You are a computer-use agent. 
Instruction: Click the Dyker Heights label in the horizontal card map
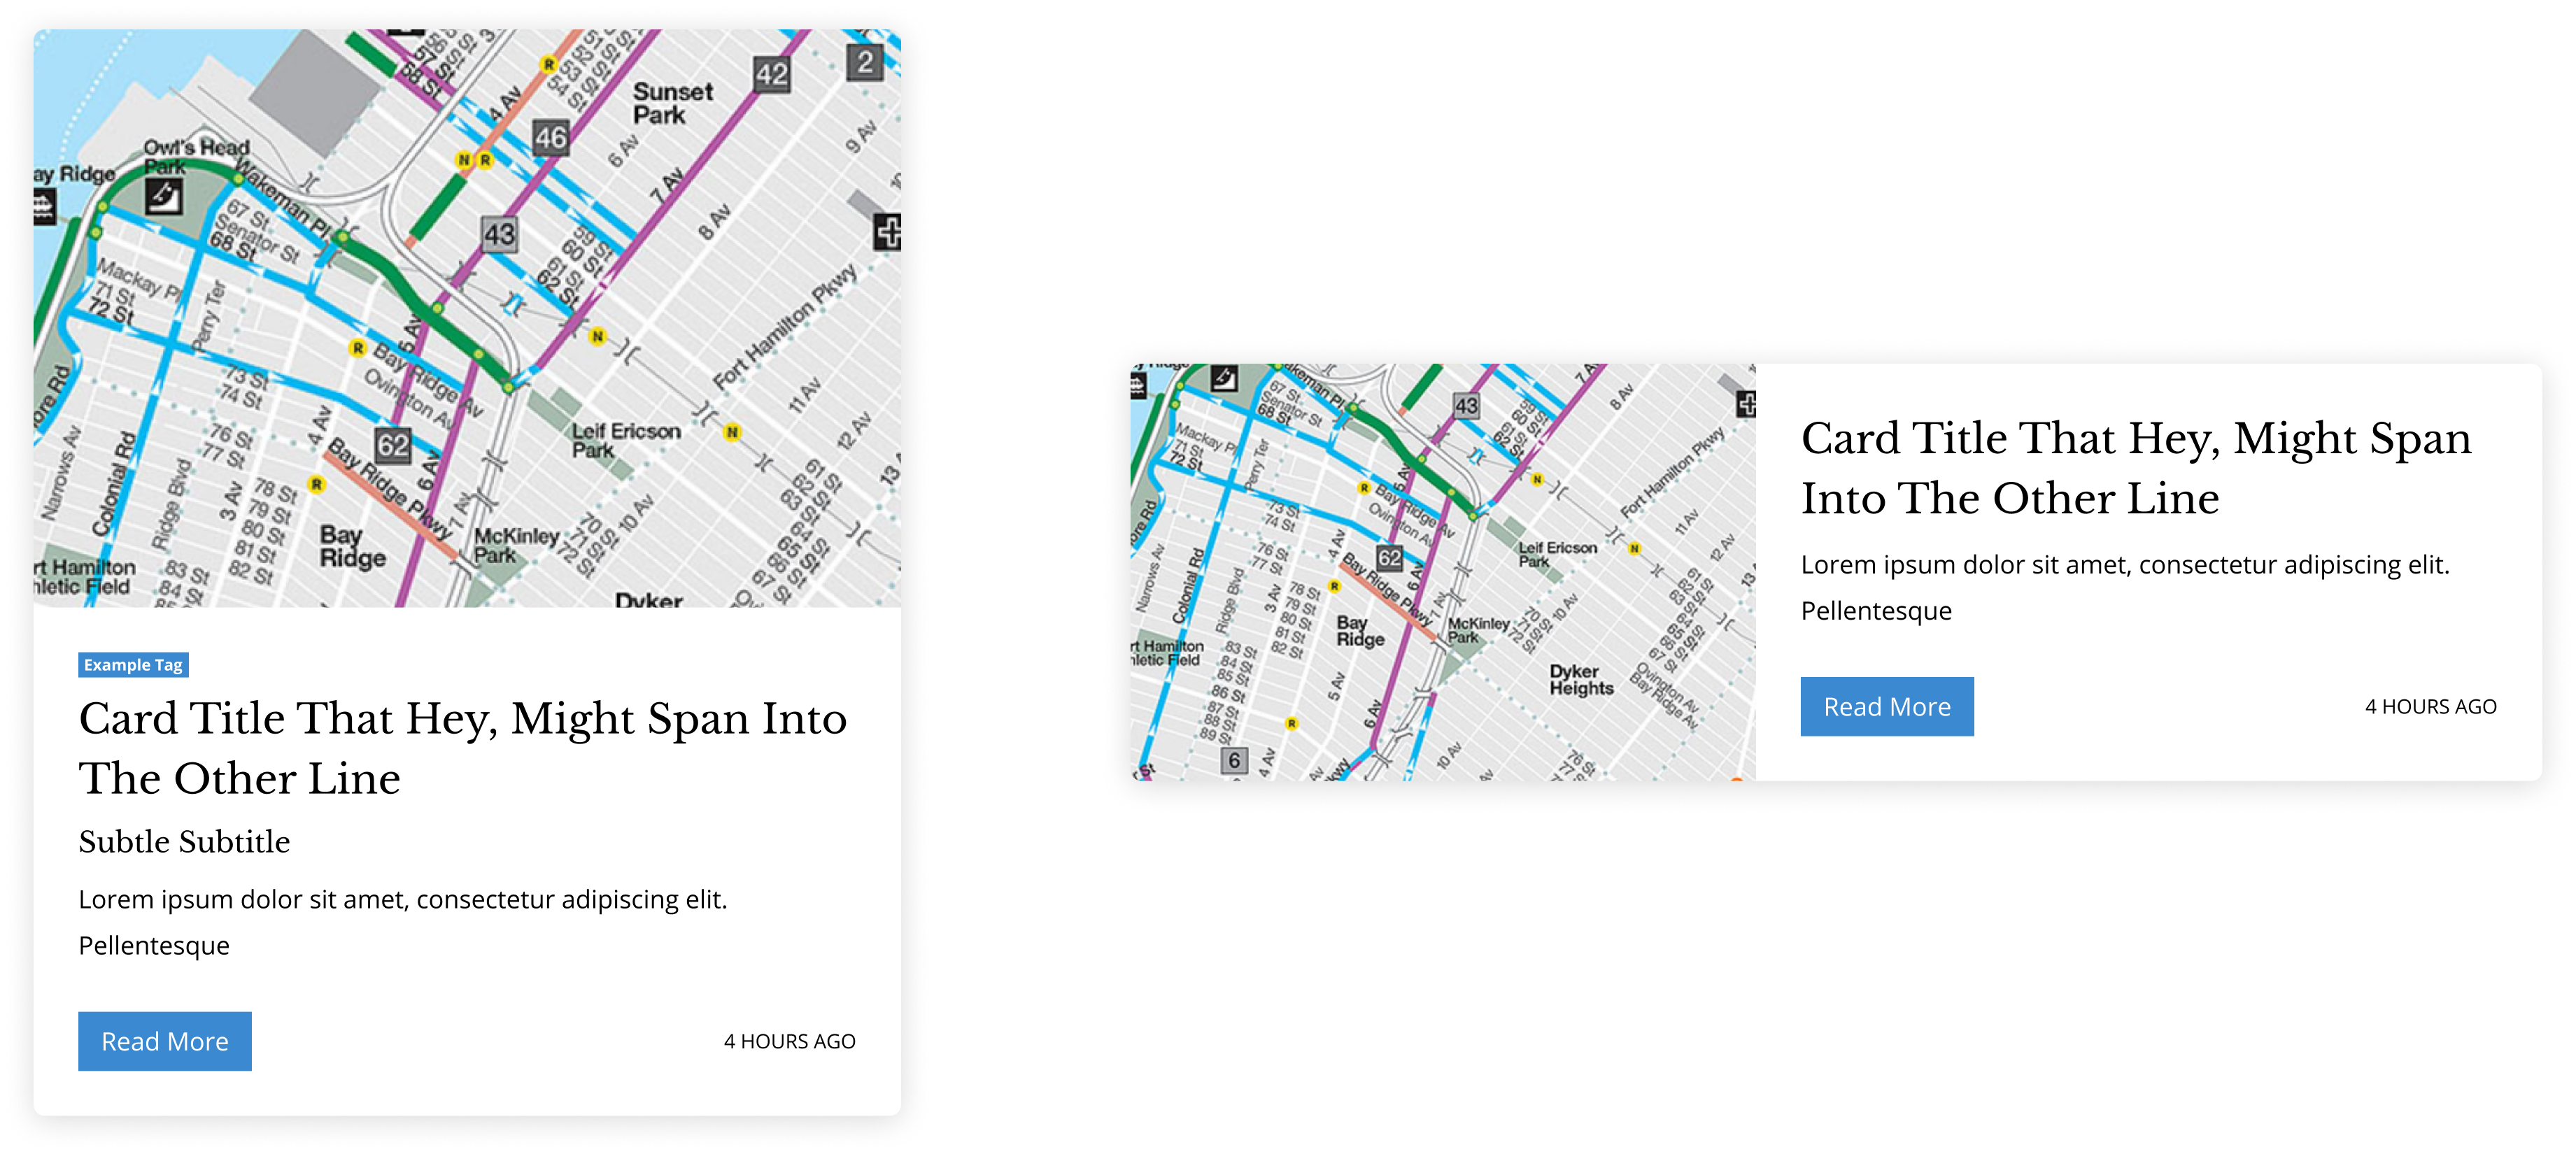(1581, 680)
